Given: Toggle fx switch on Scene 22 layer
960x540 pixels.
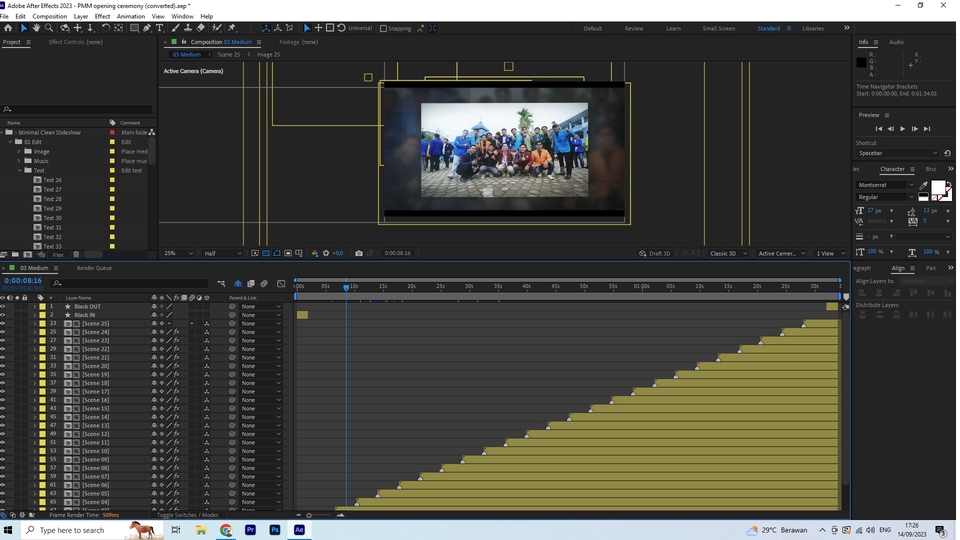Looking at the screenshot, I should [x=176, y=349].
